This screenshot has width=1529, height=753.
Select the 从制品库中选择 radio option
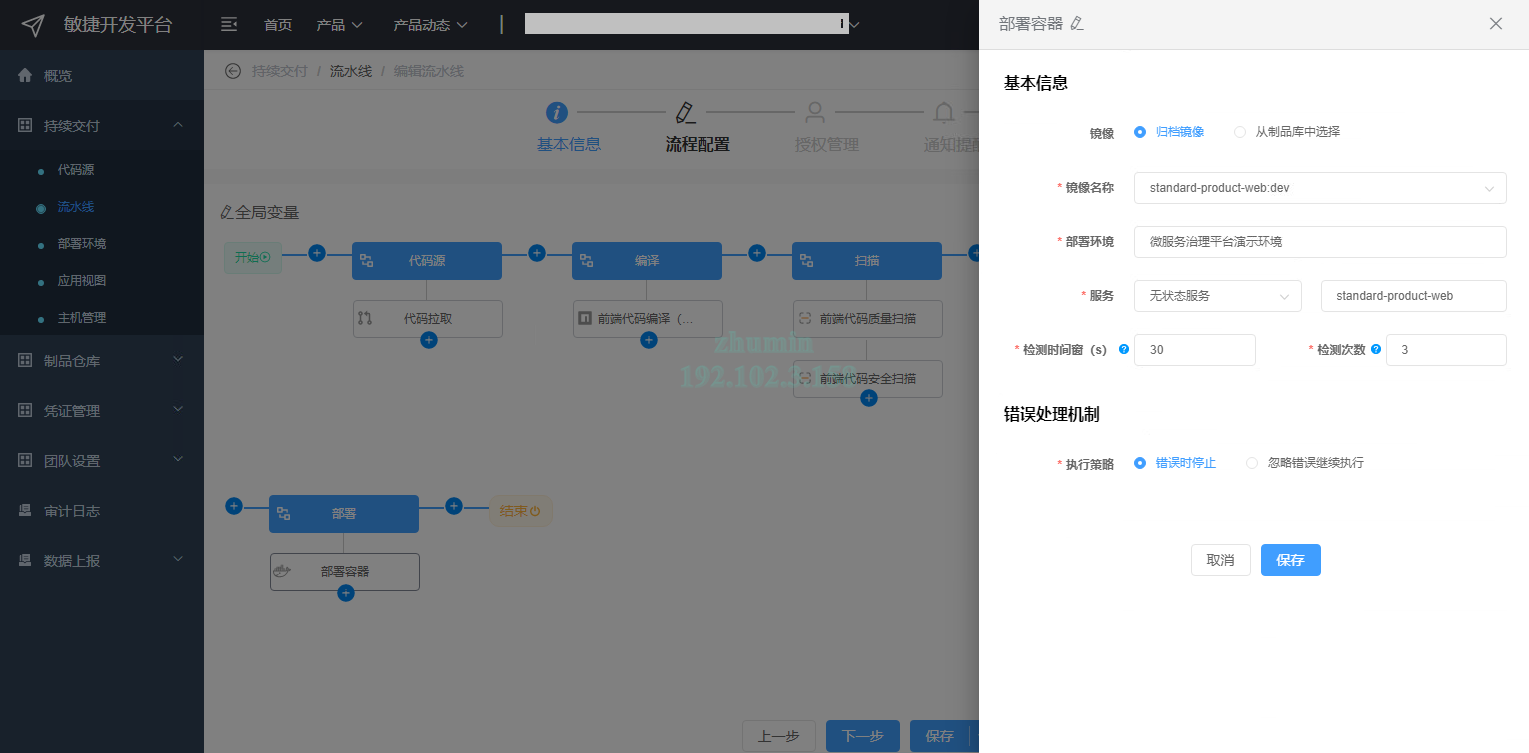pos(1240,131)
